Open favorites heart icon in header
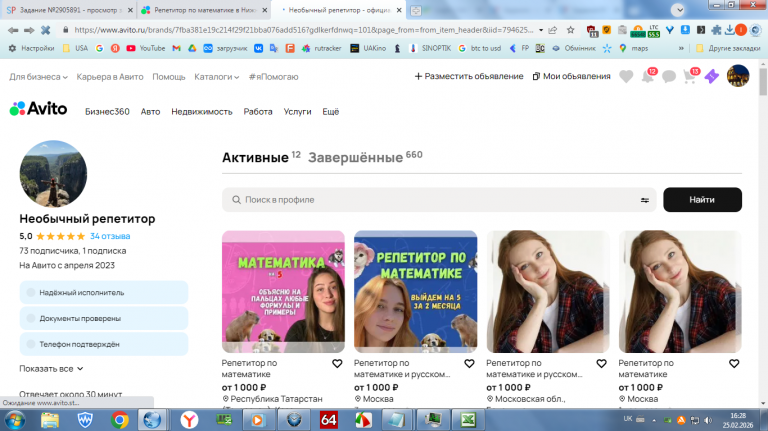This screenshot has width=768, height=431. click(x=626, y=76)
